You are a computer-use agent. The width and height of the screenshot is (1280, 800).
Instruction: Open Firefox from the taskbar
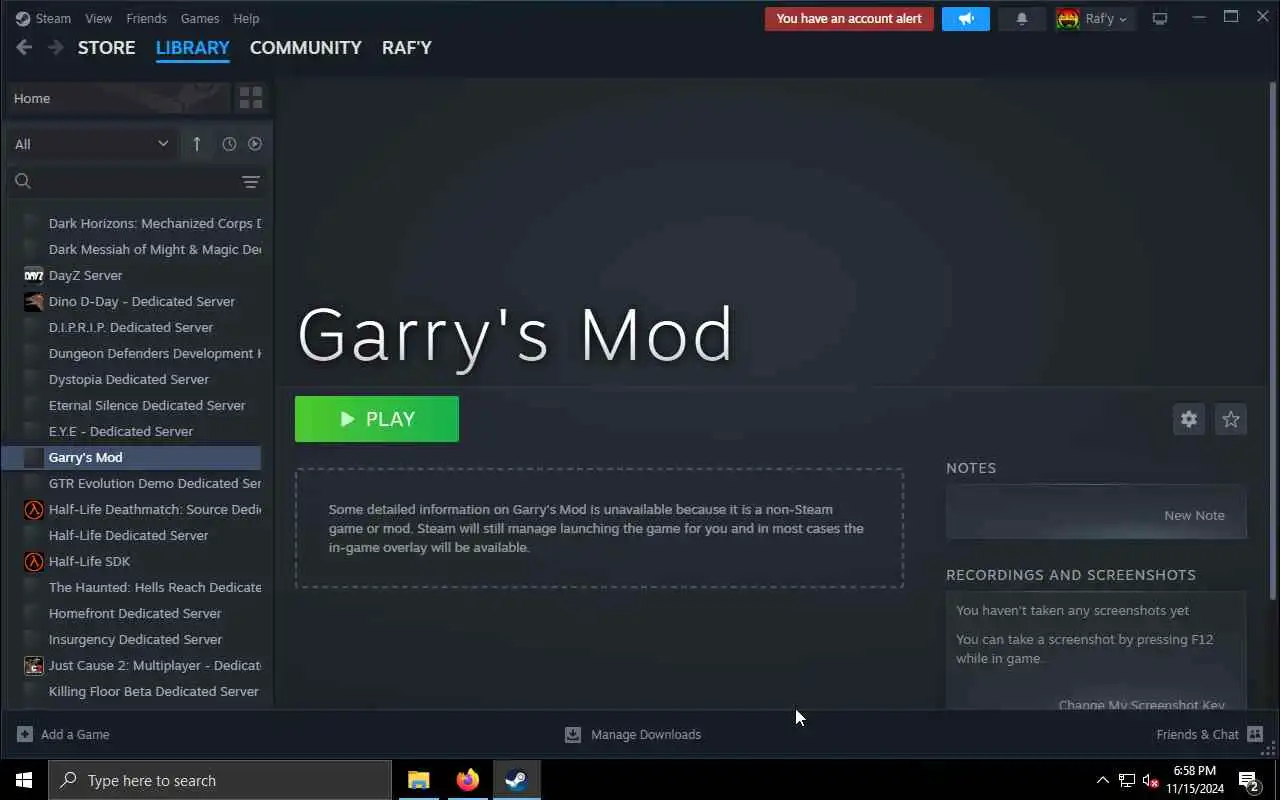click(467, 780)
